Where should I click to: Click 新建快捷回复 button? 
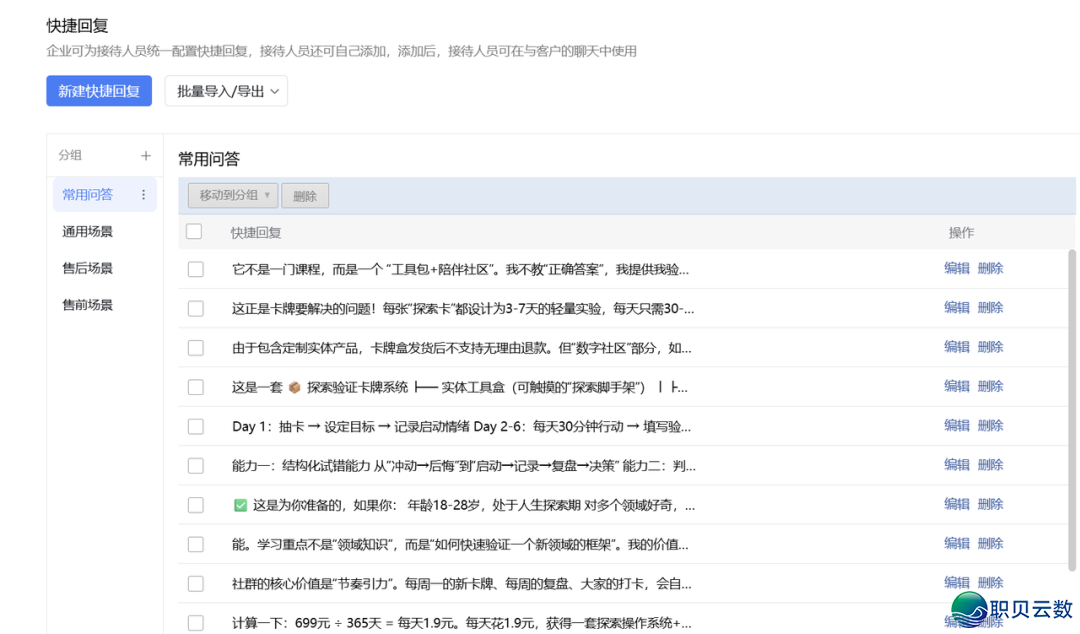click(x=99, y=91)
